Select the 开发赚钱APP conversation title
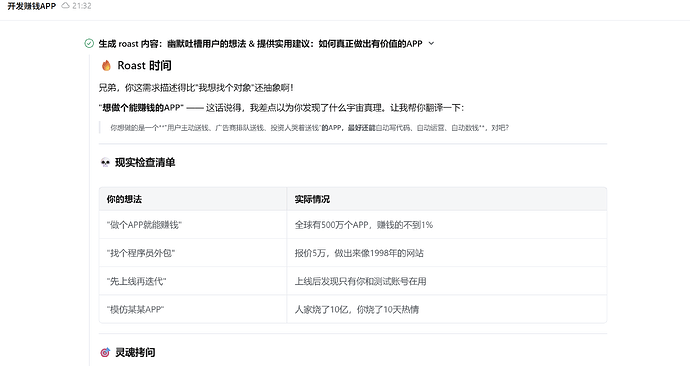This screenshot has width=690, height=366. coord(32,6)
